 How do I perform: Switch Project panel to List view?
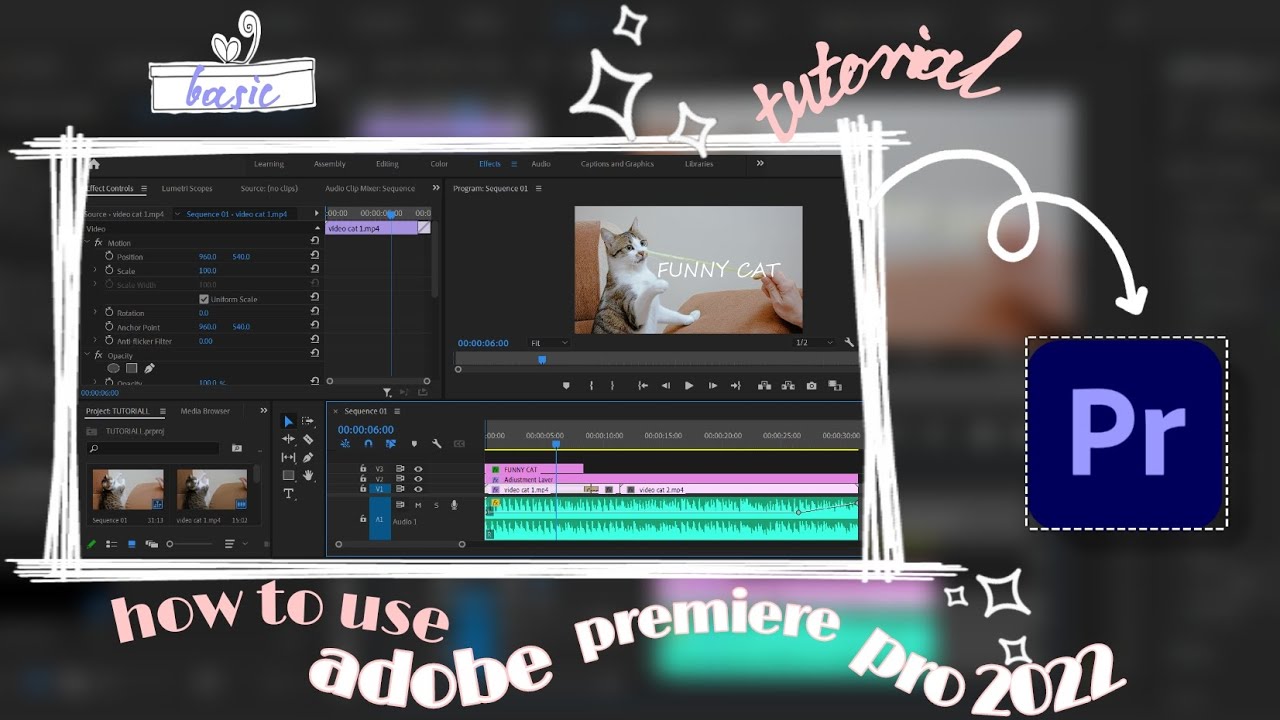112,544
